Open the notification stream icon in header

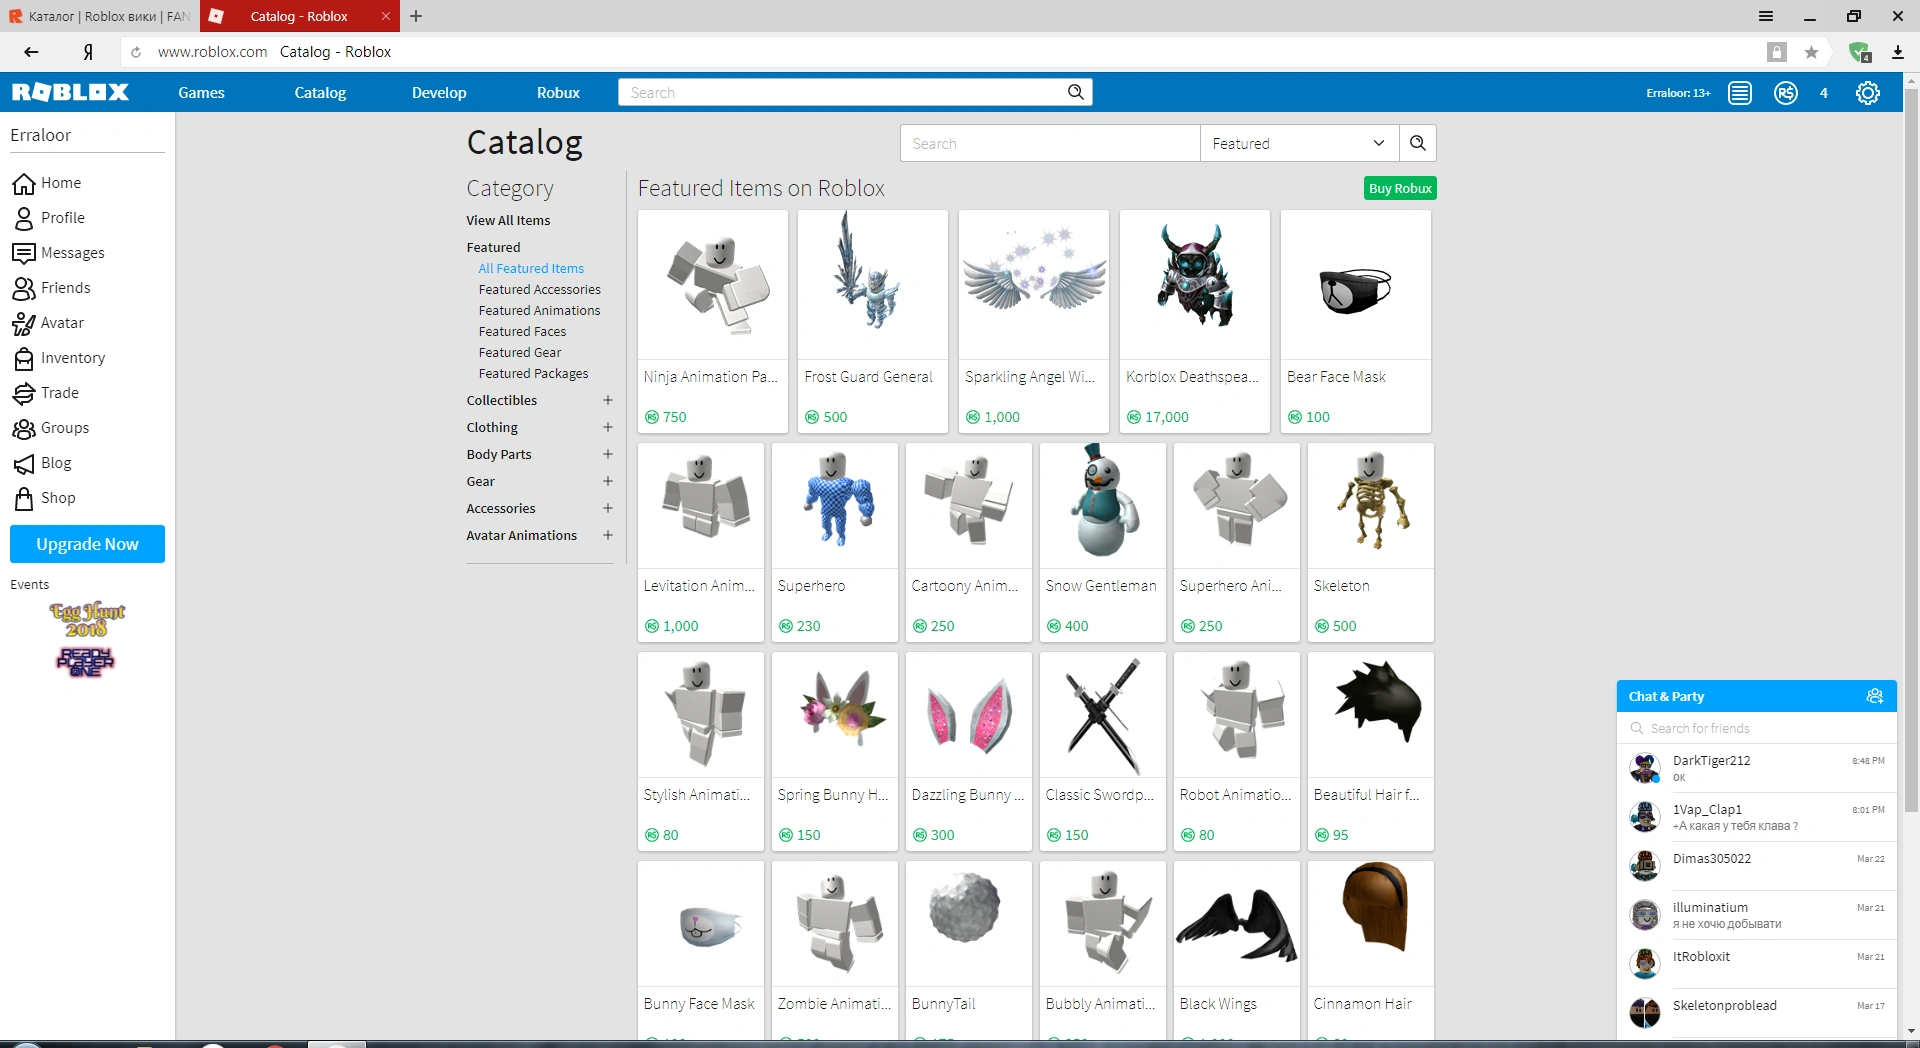click(x=1740, y=93)
